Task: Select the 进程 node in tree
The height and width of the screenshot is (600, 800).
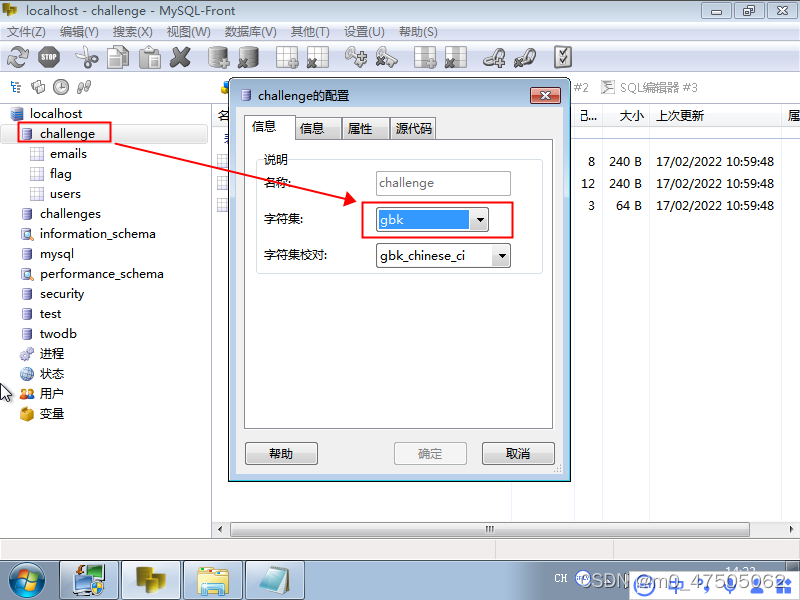Action: click(52, 354)
